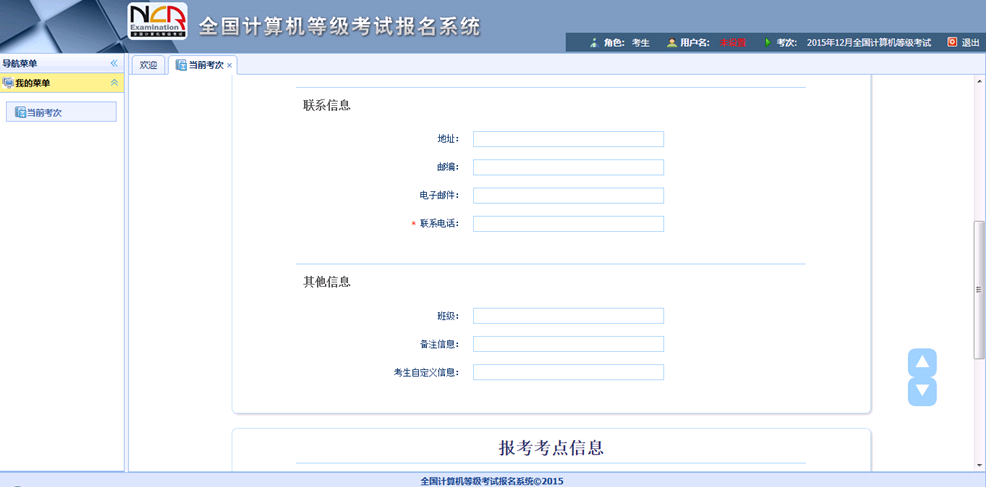Focus the 地址 address input field
987x487 pixels.
click(568, 139)
